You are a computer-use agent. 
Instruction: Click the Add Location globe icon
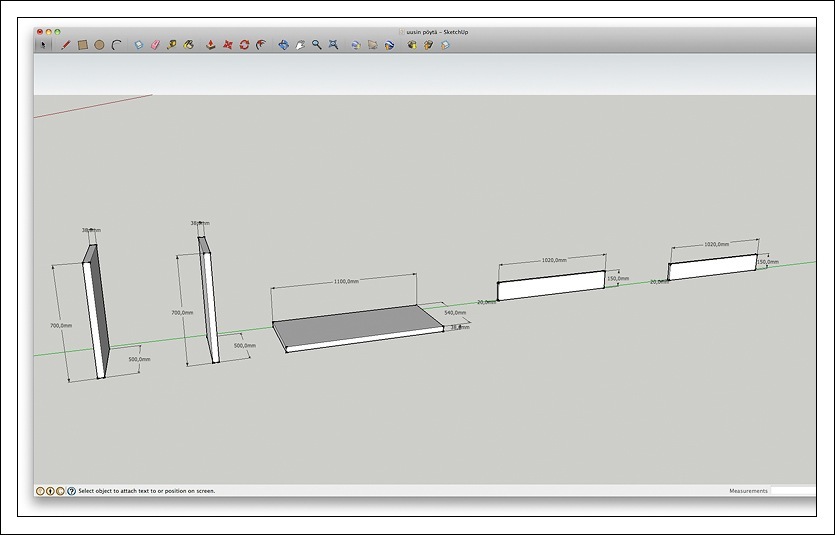click(x=356, y=45)
